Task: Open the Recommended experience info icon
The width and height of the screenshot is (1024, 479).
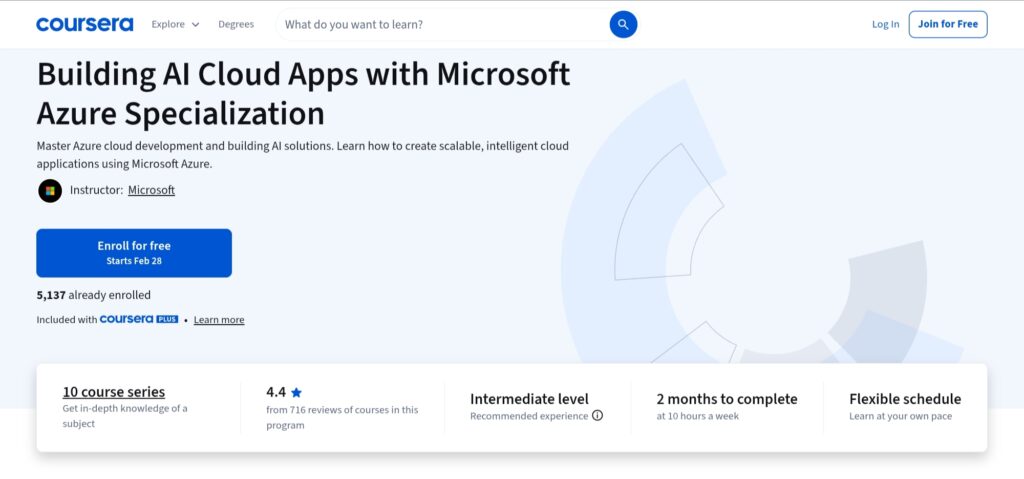Action: (598, 416)
